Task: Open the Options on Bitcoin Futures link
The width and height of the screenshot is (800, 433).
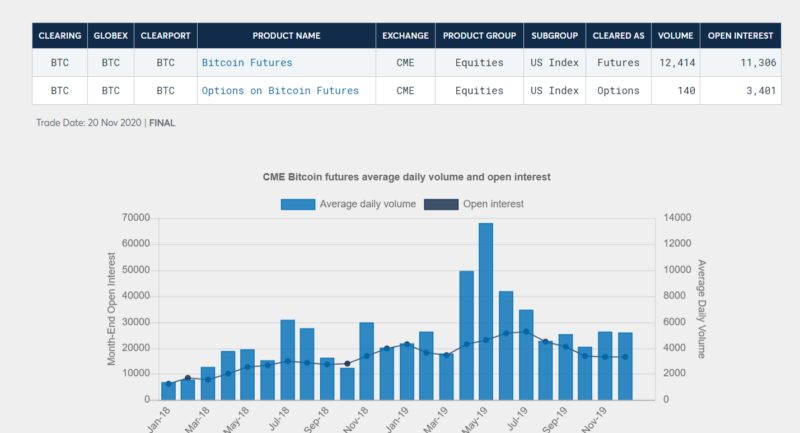Action: click(x=280, y=91)
